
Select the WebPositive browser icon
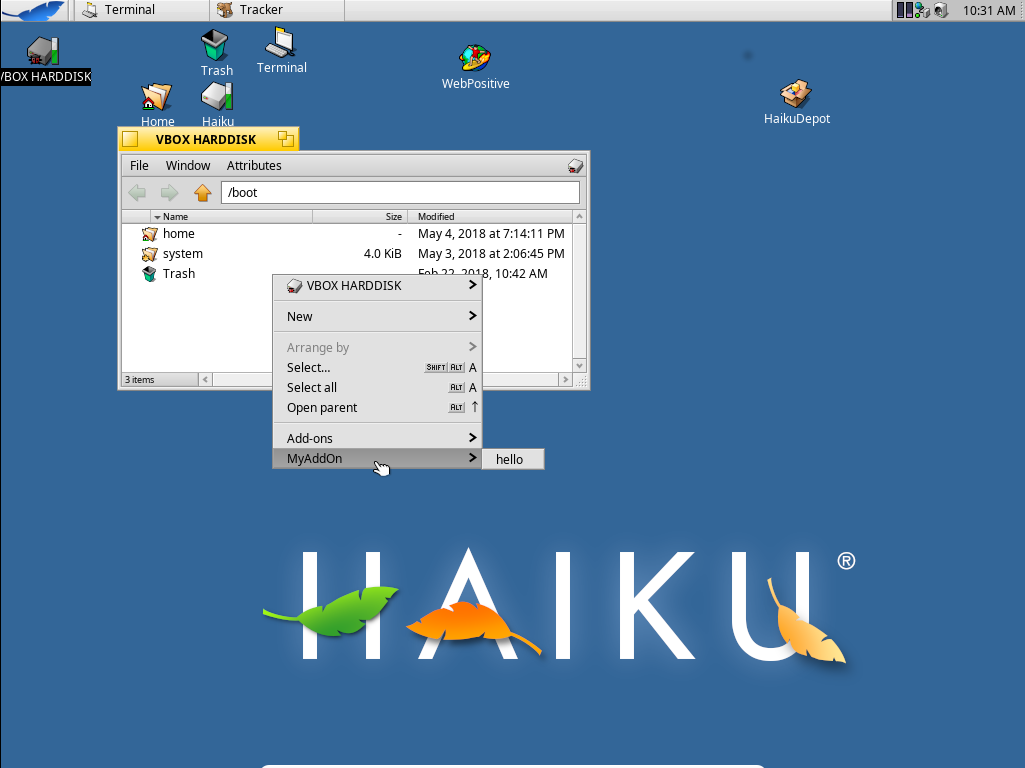point(475,67)
